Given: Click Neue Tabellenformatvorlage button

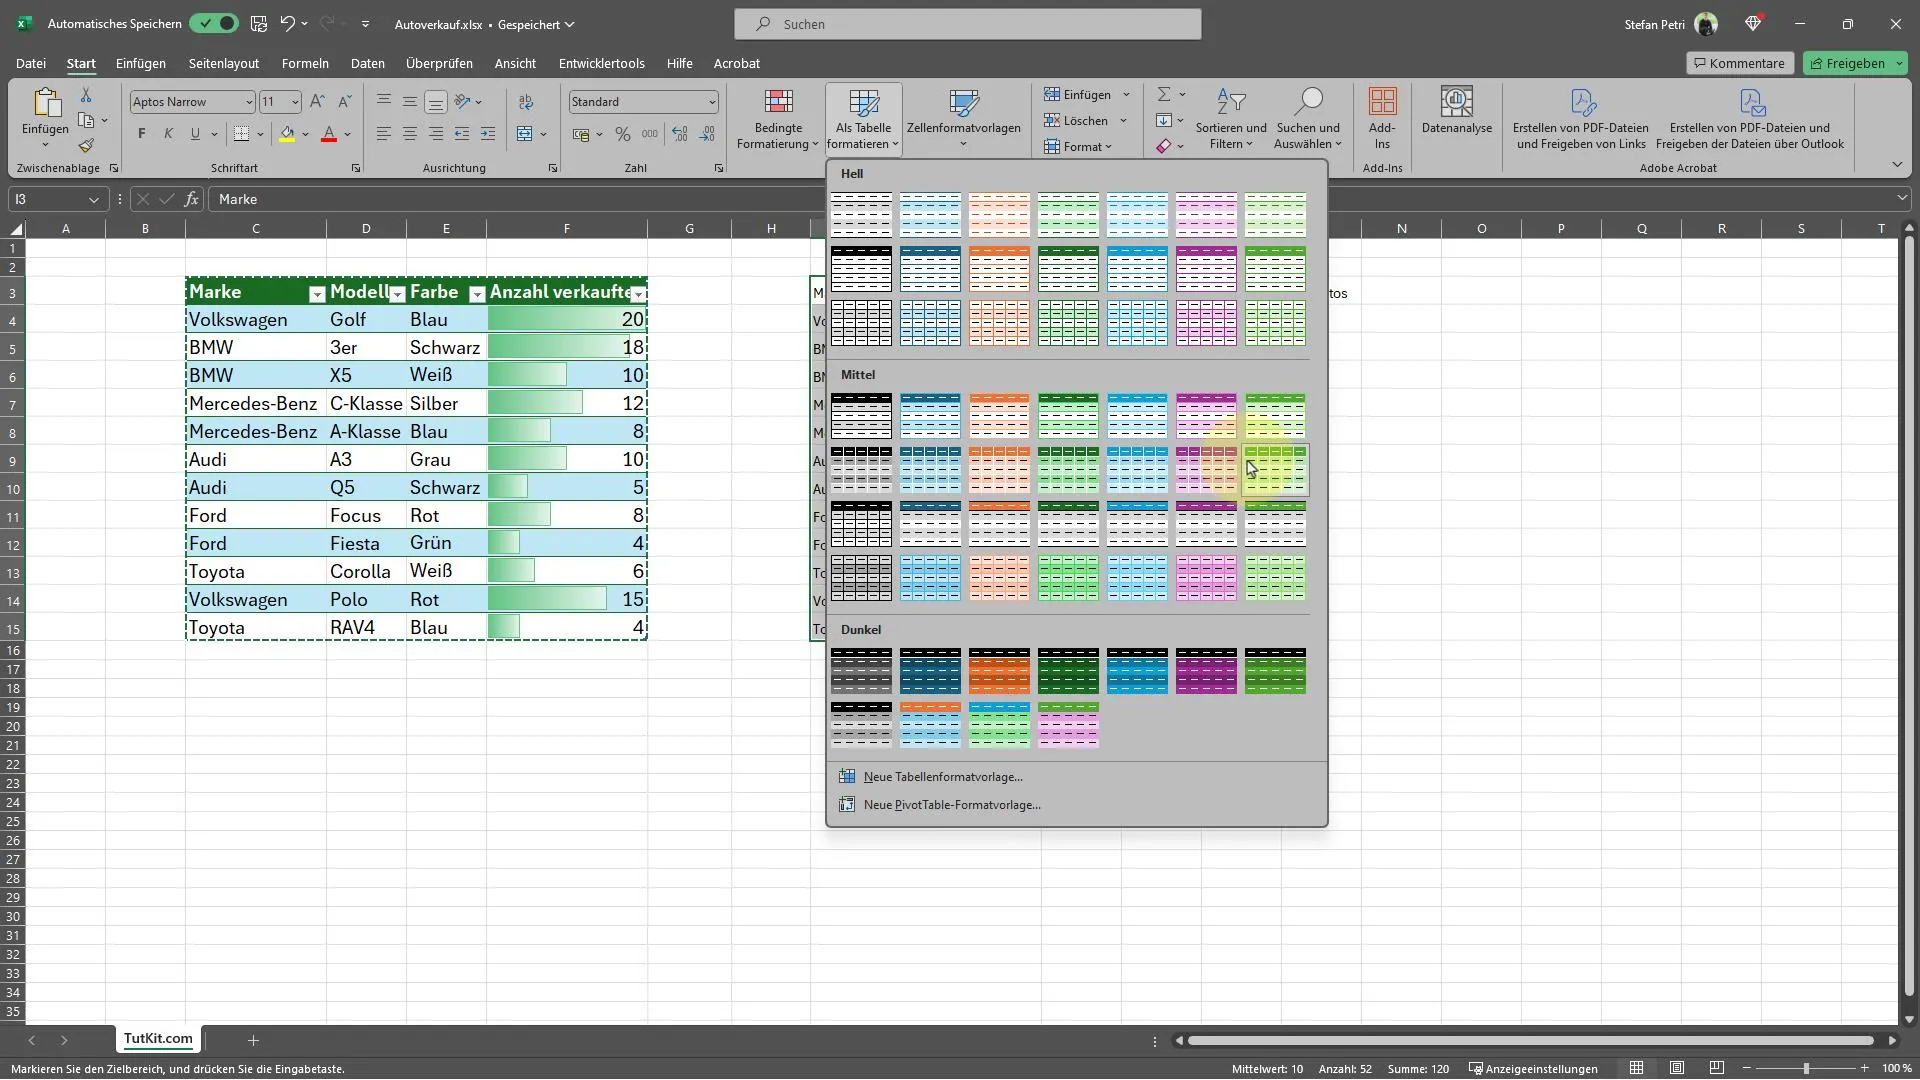Looking at the screenshot, I should coord(942,777).
